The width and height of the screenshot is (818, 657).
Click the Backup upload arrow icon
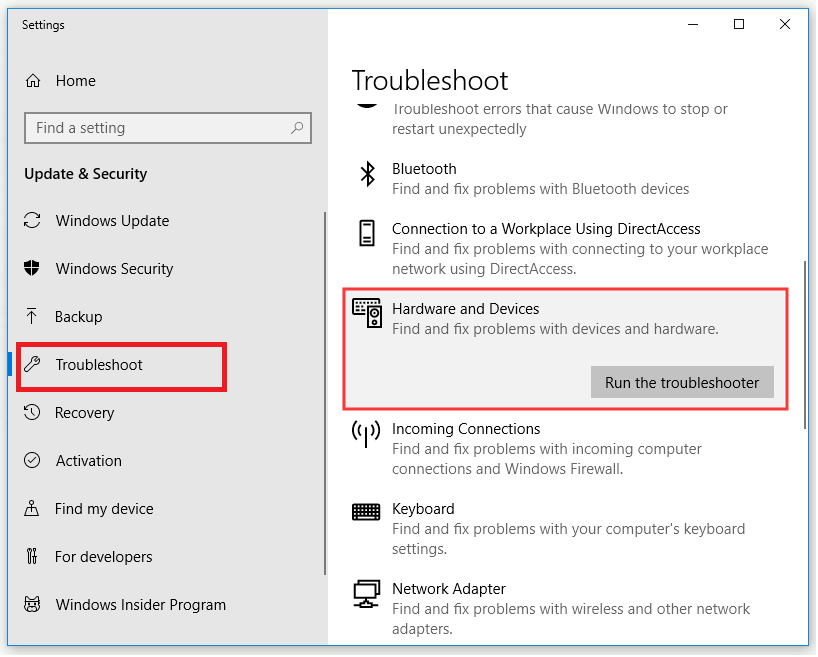[x=31, y=316]
